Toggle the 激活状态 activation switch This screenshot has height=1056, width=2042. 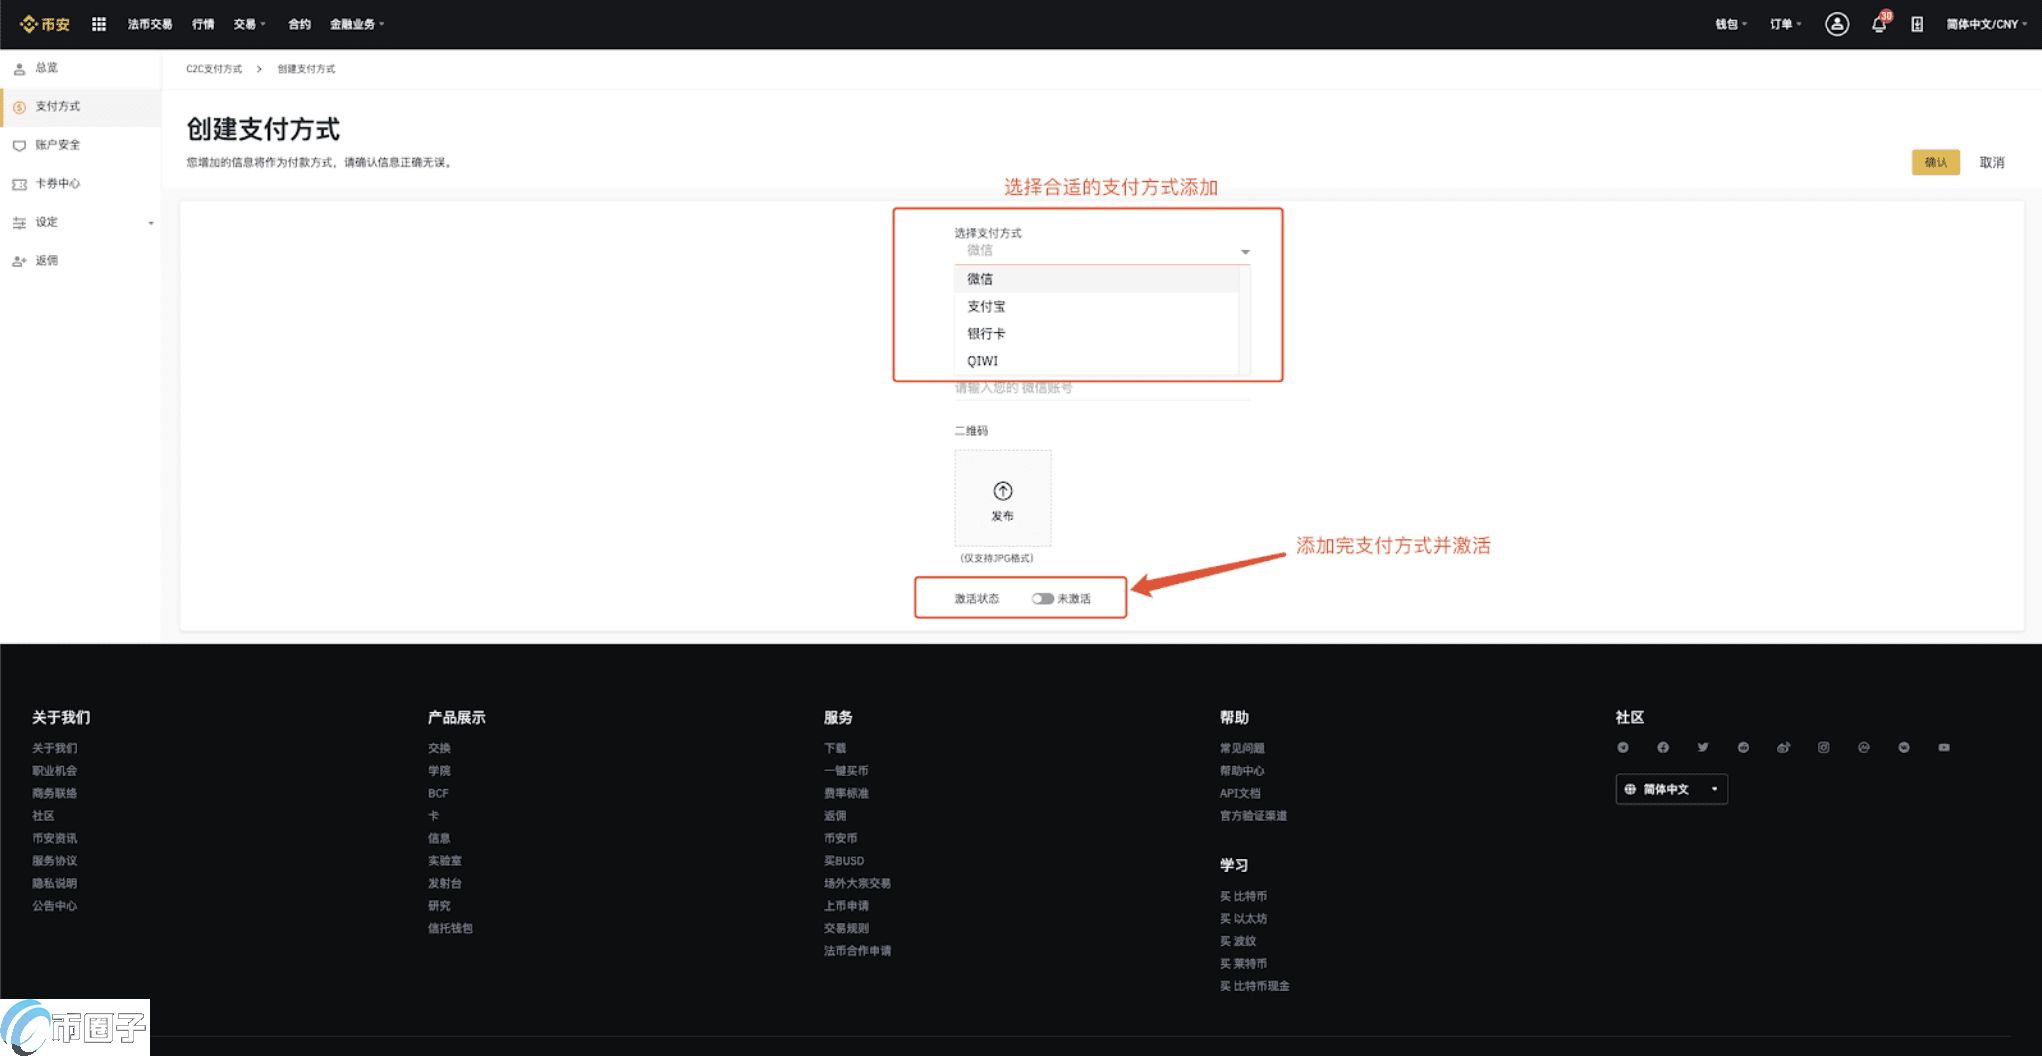1043,599
